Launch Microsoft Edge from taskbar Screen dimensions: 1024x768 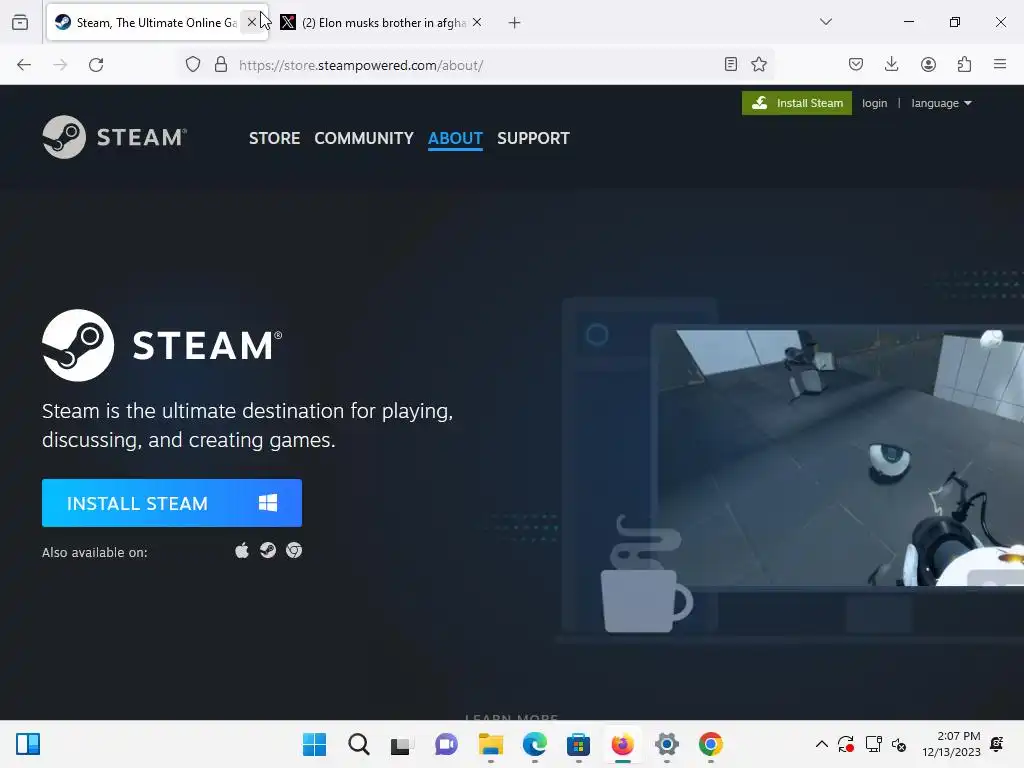(534, 744)
